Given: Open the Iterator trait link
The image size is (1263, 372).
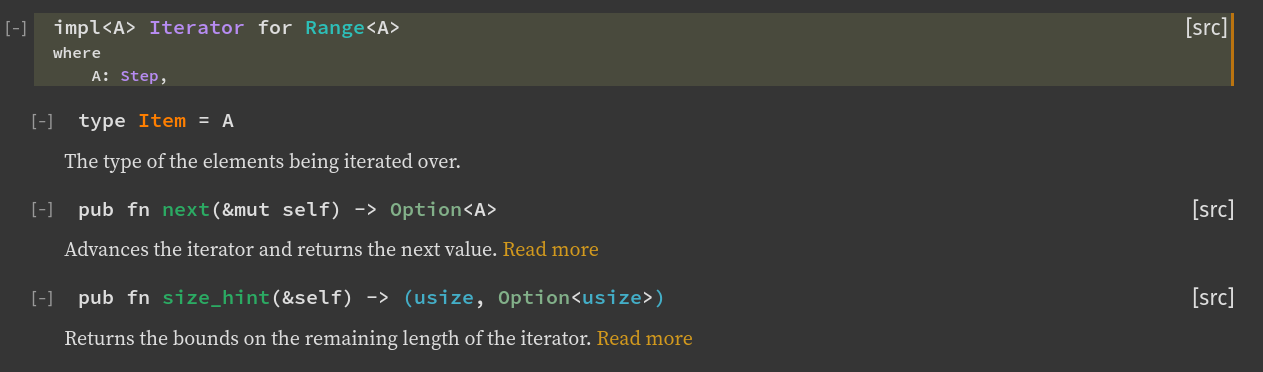Looking at the screenshot, I should 197,28.
